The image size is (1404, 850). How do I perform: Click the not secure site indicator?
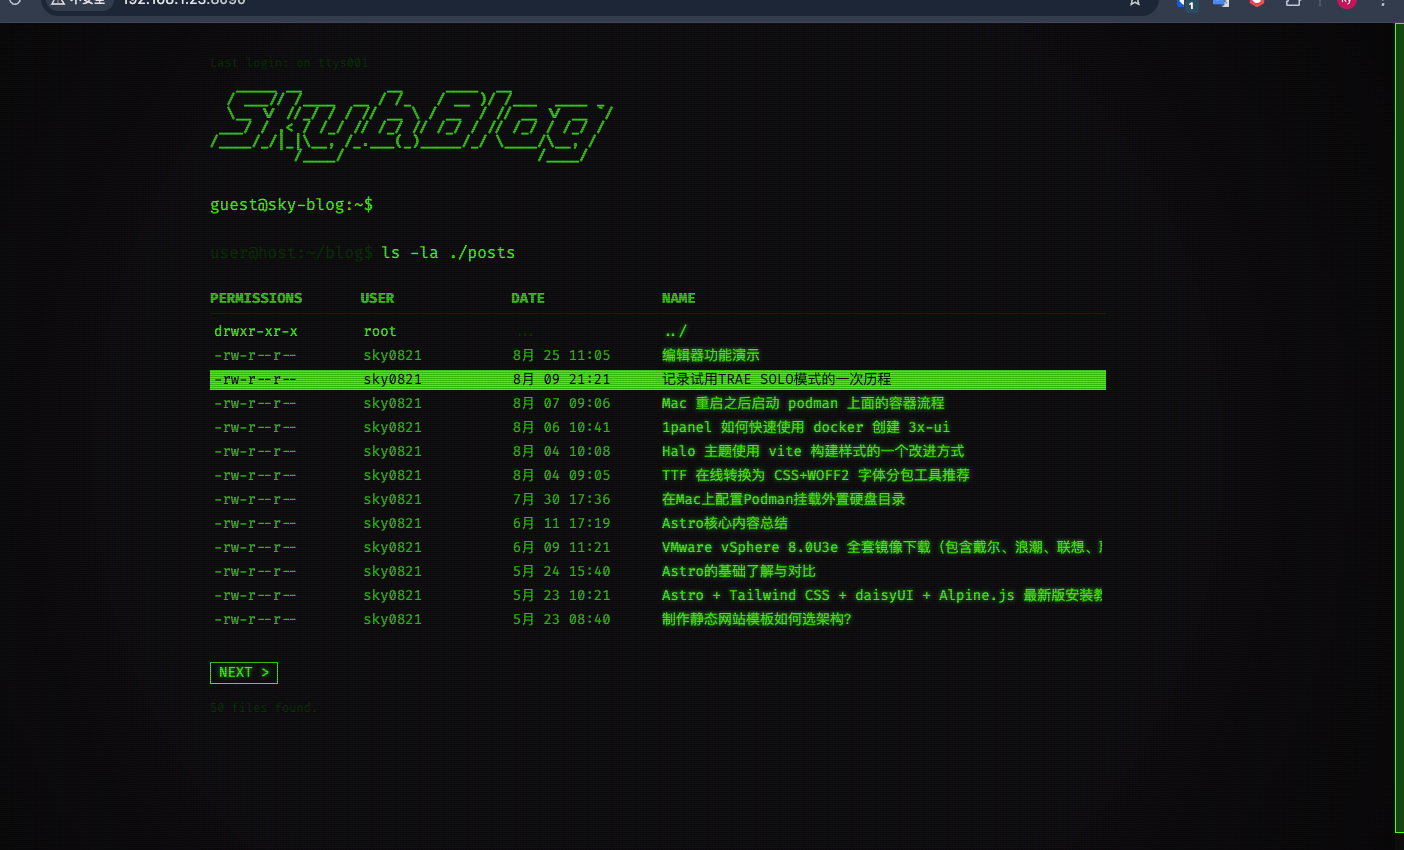click(x=79, y=3)
